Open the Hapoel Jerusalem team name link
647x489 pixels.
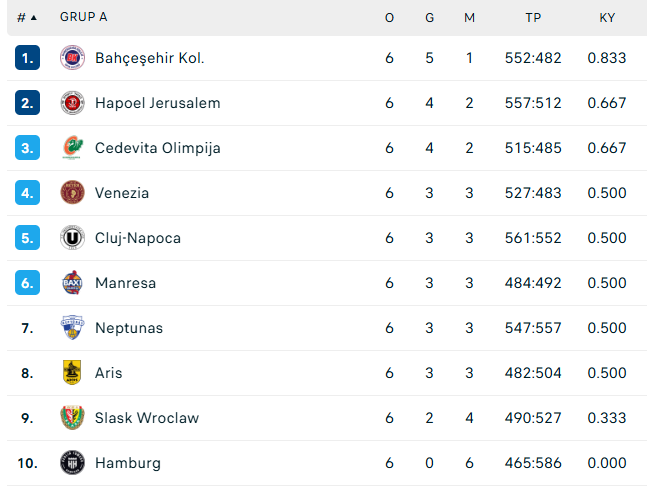(157, 103)
